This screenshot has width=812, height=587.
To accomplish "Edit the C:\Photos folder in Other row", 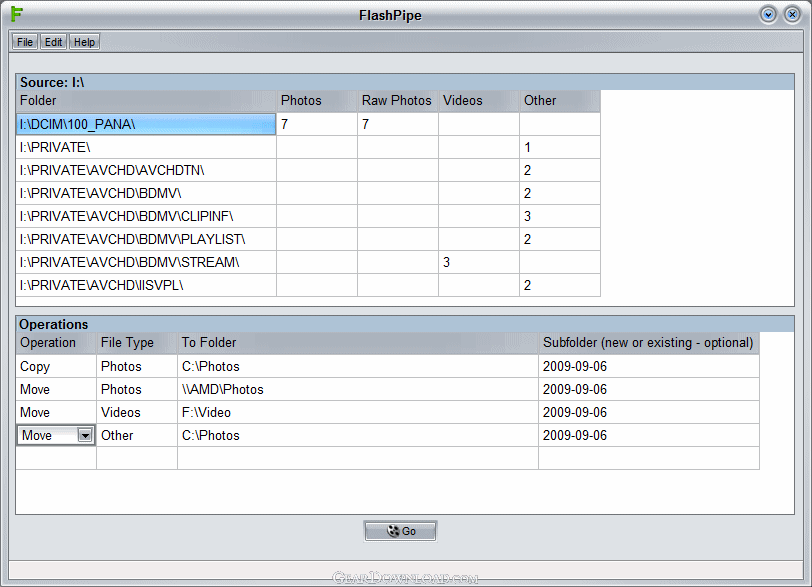I will point(358,435).
